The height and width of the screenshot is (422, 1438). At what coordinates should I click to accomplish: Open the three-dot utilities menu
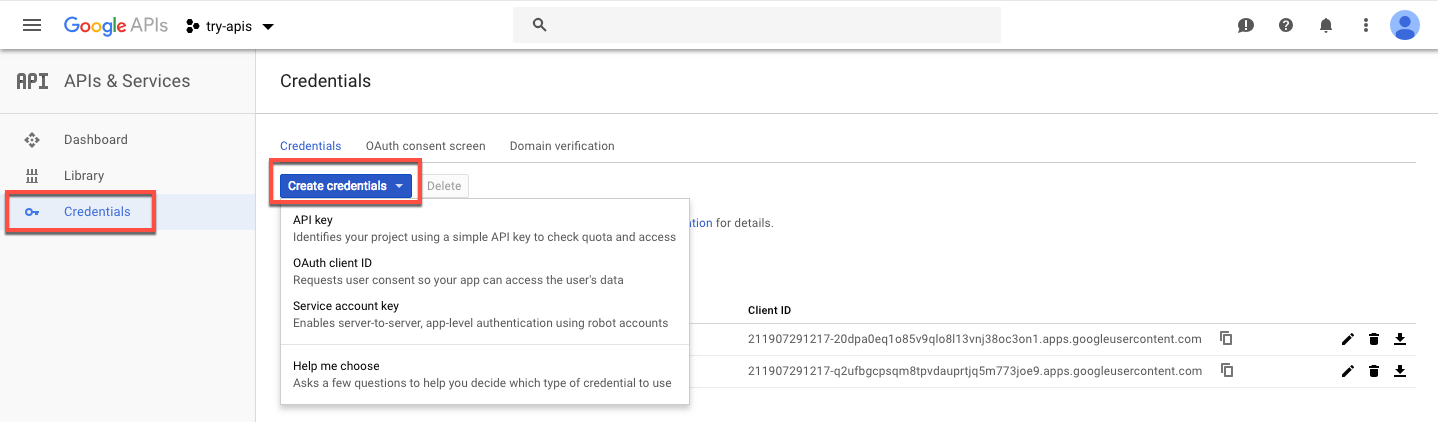(x=1366, y=26)
